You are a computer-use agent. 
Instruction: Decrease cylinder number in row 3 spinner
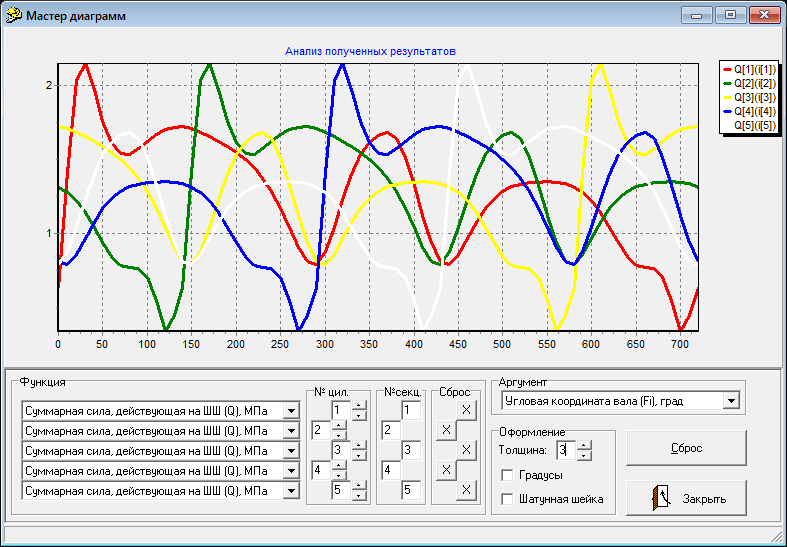tap(359, 456)
